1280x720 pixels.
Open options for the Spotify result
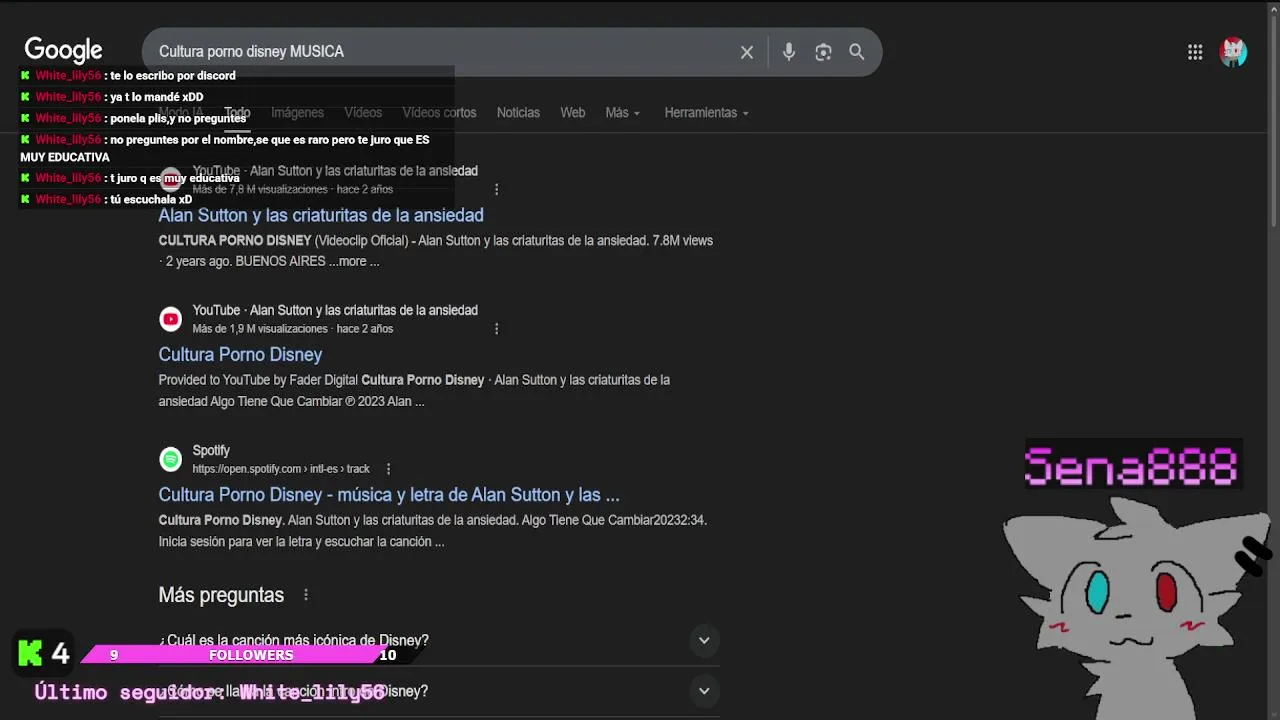pyautogui.click(x=388, y=469)
